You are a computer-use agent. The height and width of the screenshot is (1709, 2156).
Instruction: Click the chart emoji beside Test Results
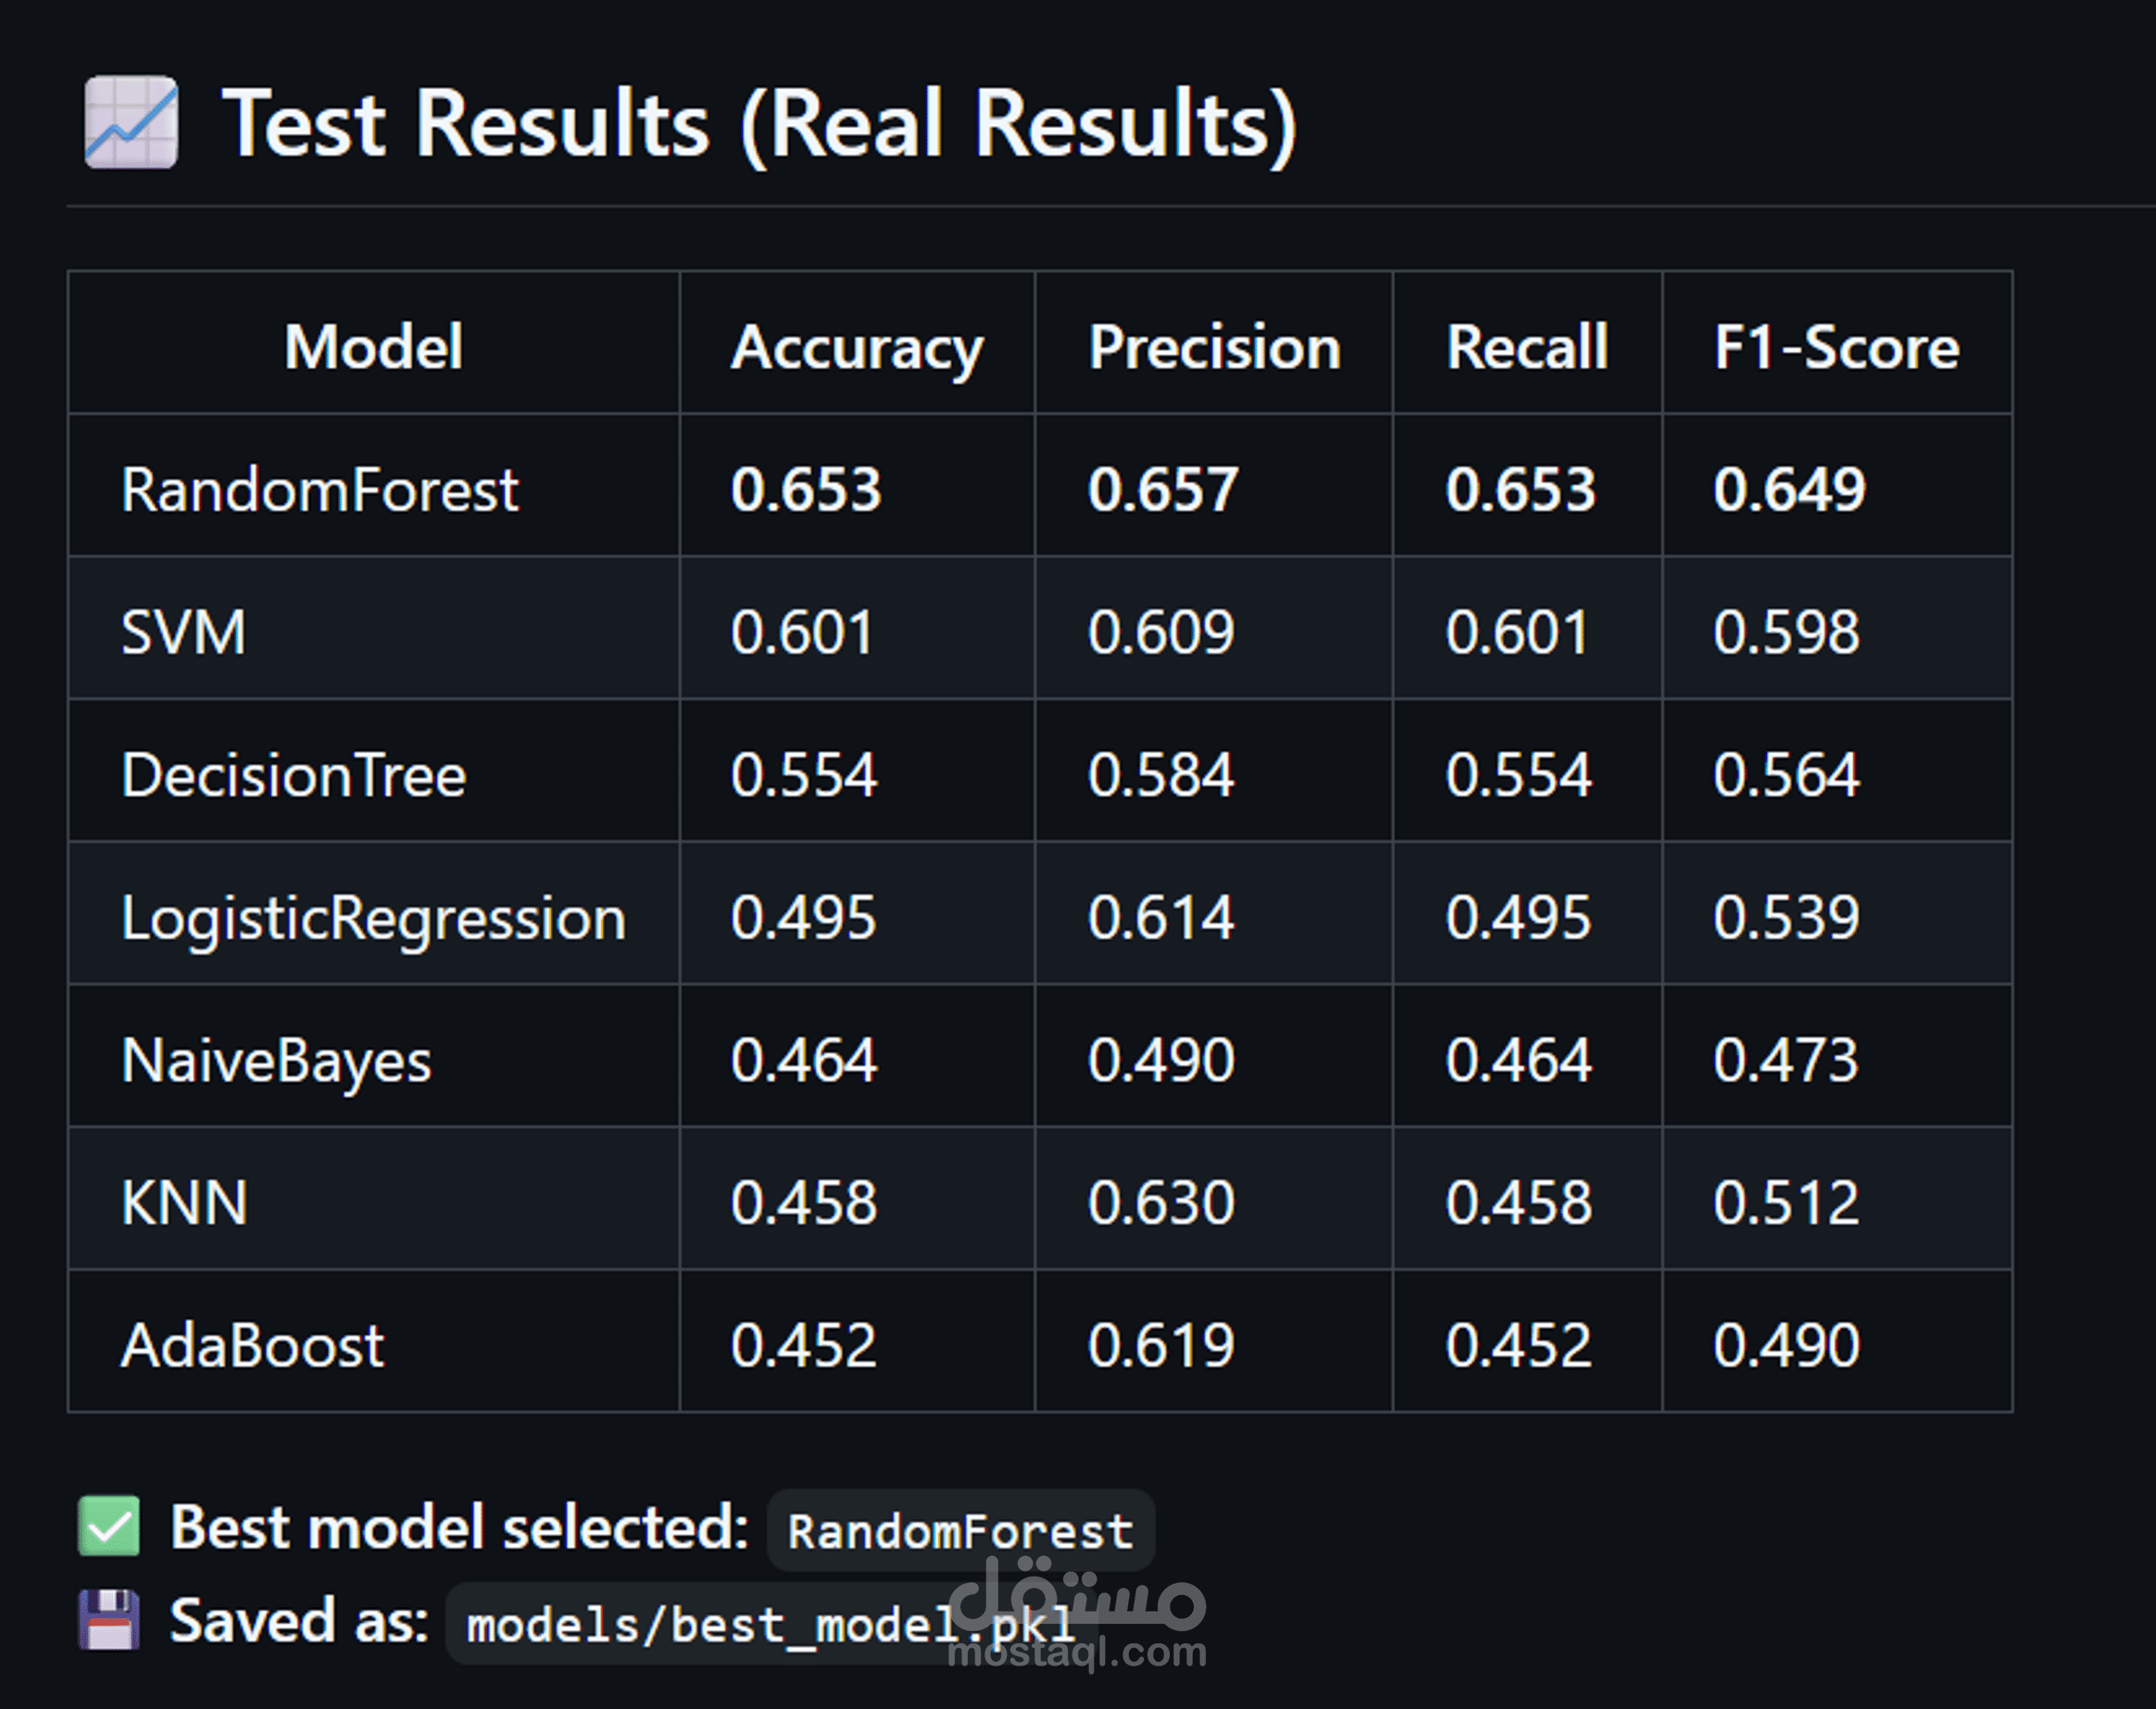(131, 123)
